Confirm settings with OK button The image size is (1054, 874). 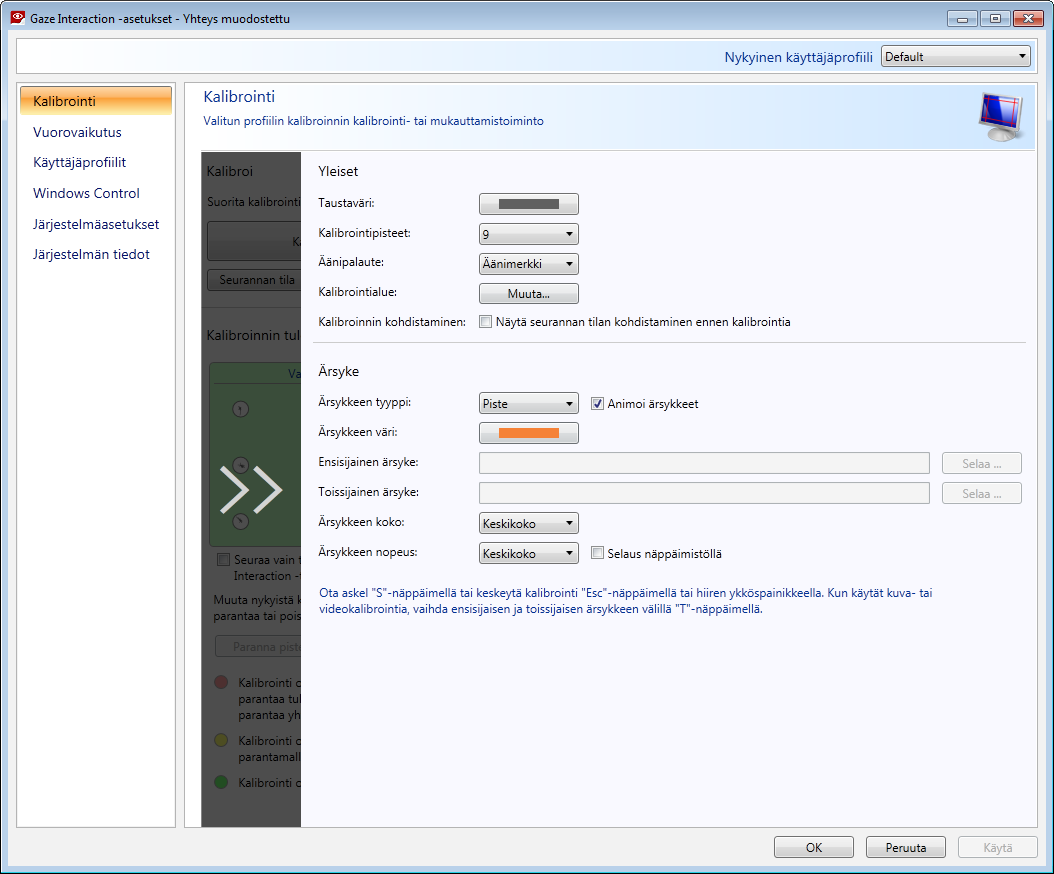[x=813, y=847]
